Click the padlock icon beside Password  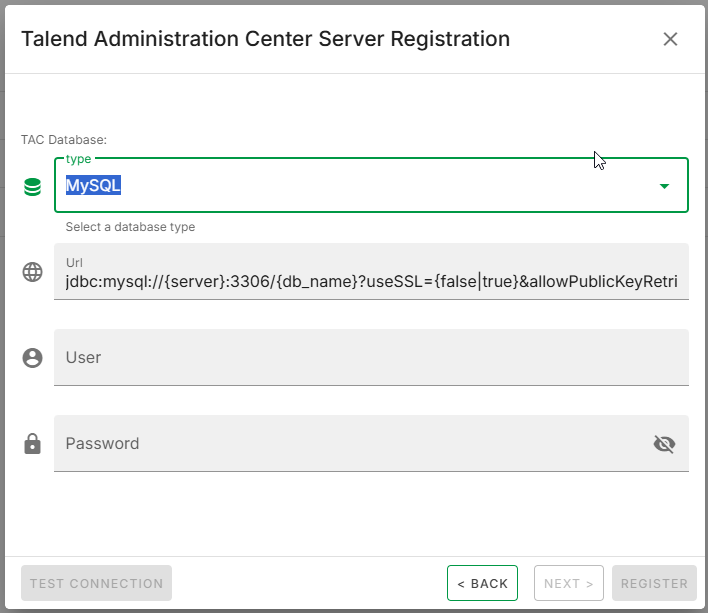pyautogui.click(x=32, y=444)
